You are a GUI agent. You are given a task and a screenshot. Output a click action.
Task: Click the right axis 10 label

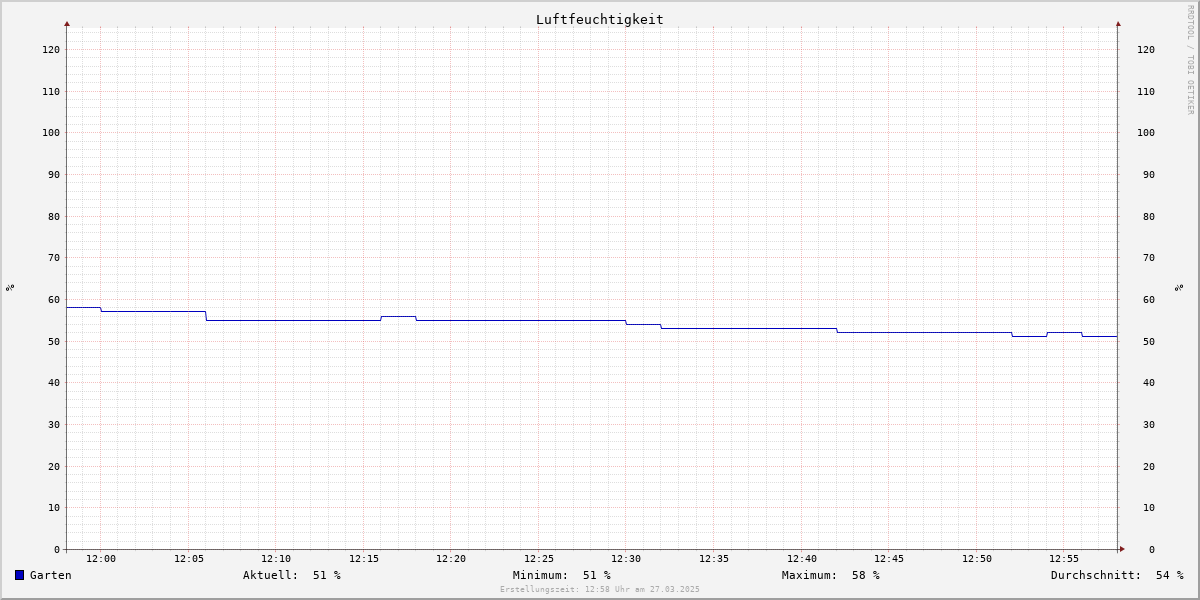tap(1149, 507)
